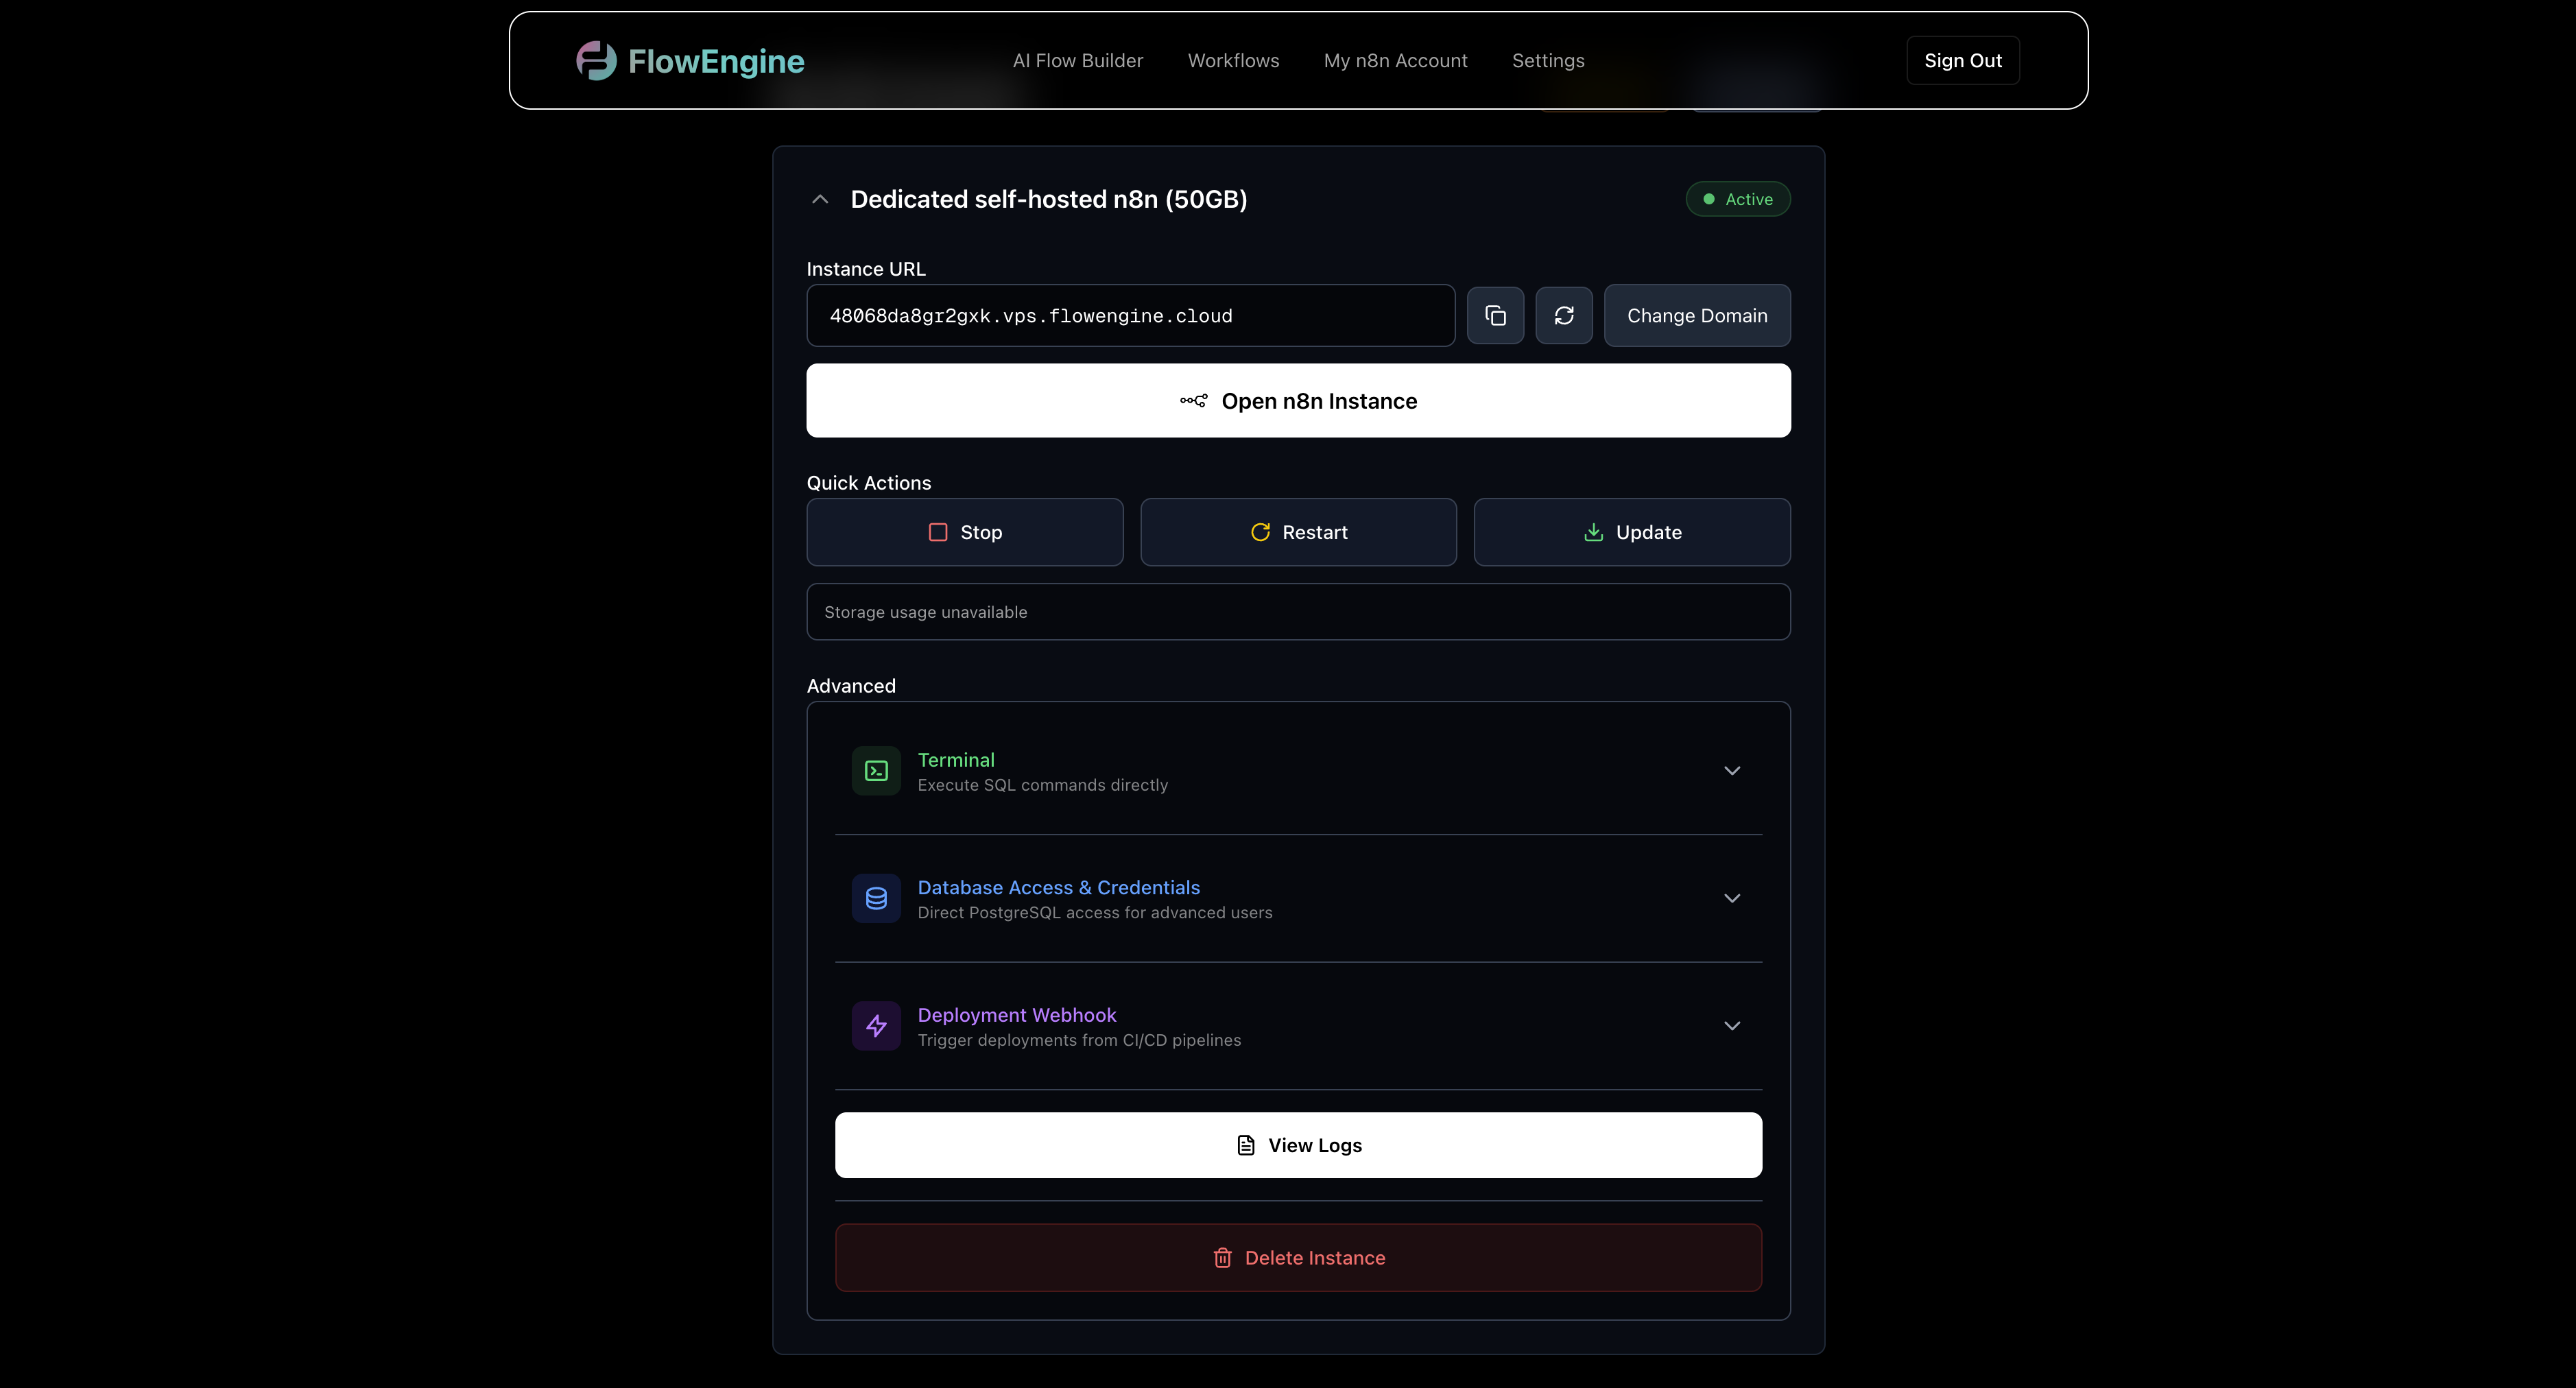Viewport: 2576px width, 1388px height.
Task: Collapse the Dedicated self-hosted n8n card
Action: [x=820, y=199]
